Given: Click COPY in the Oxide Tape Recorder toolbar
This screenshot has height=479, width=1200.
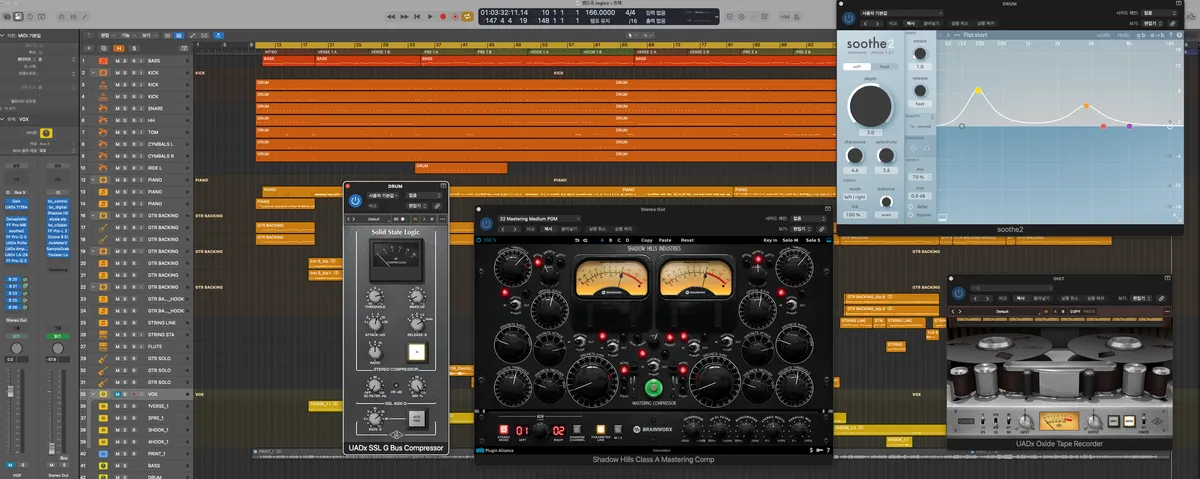Looking at the screenshot, I should tap(1075, 311).
